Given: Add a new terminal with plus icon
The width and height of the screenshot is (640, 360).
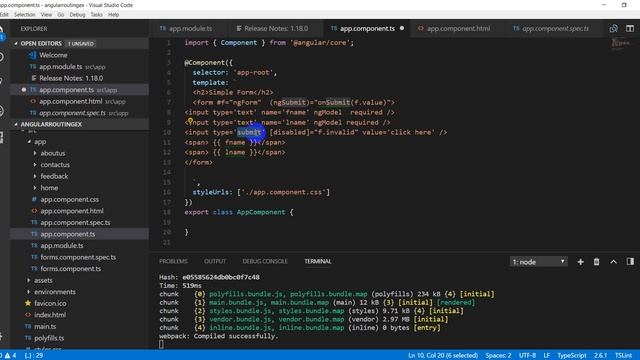Looking at the screenshot, I should point(580,262).
